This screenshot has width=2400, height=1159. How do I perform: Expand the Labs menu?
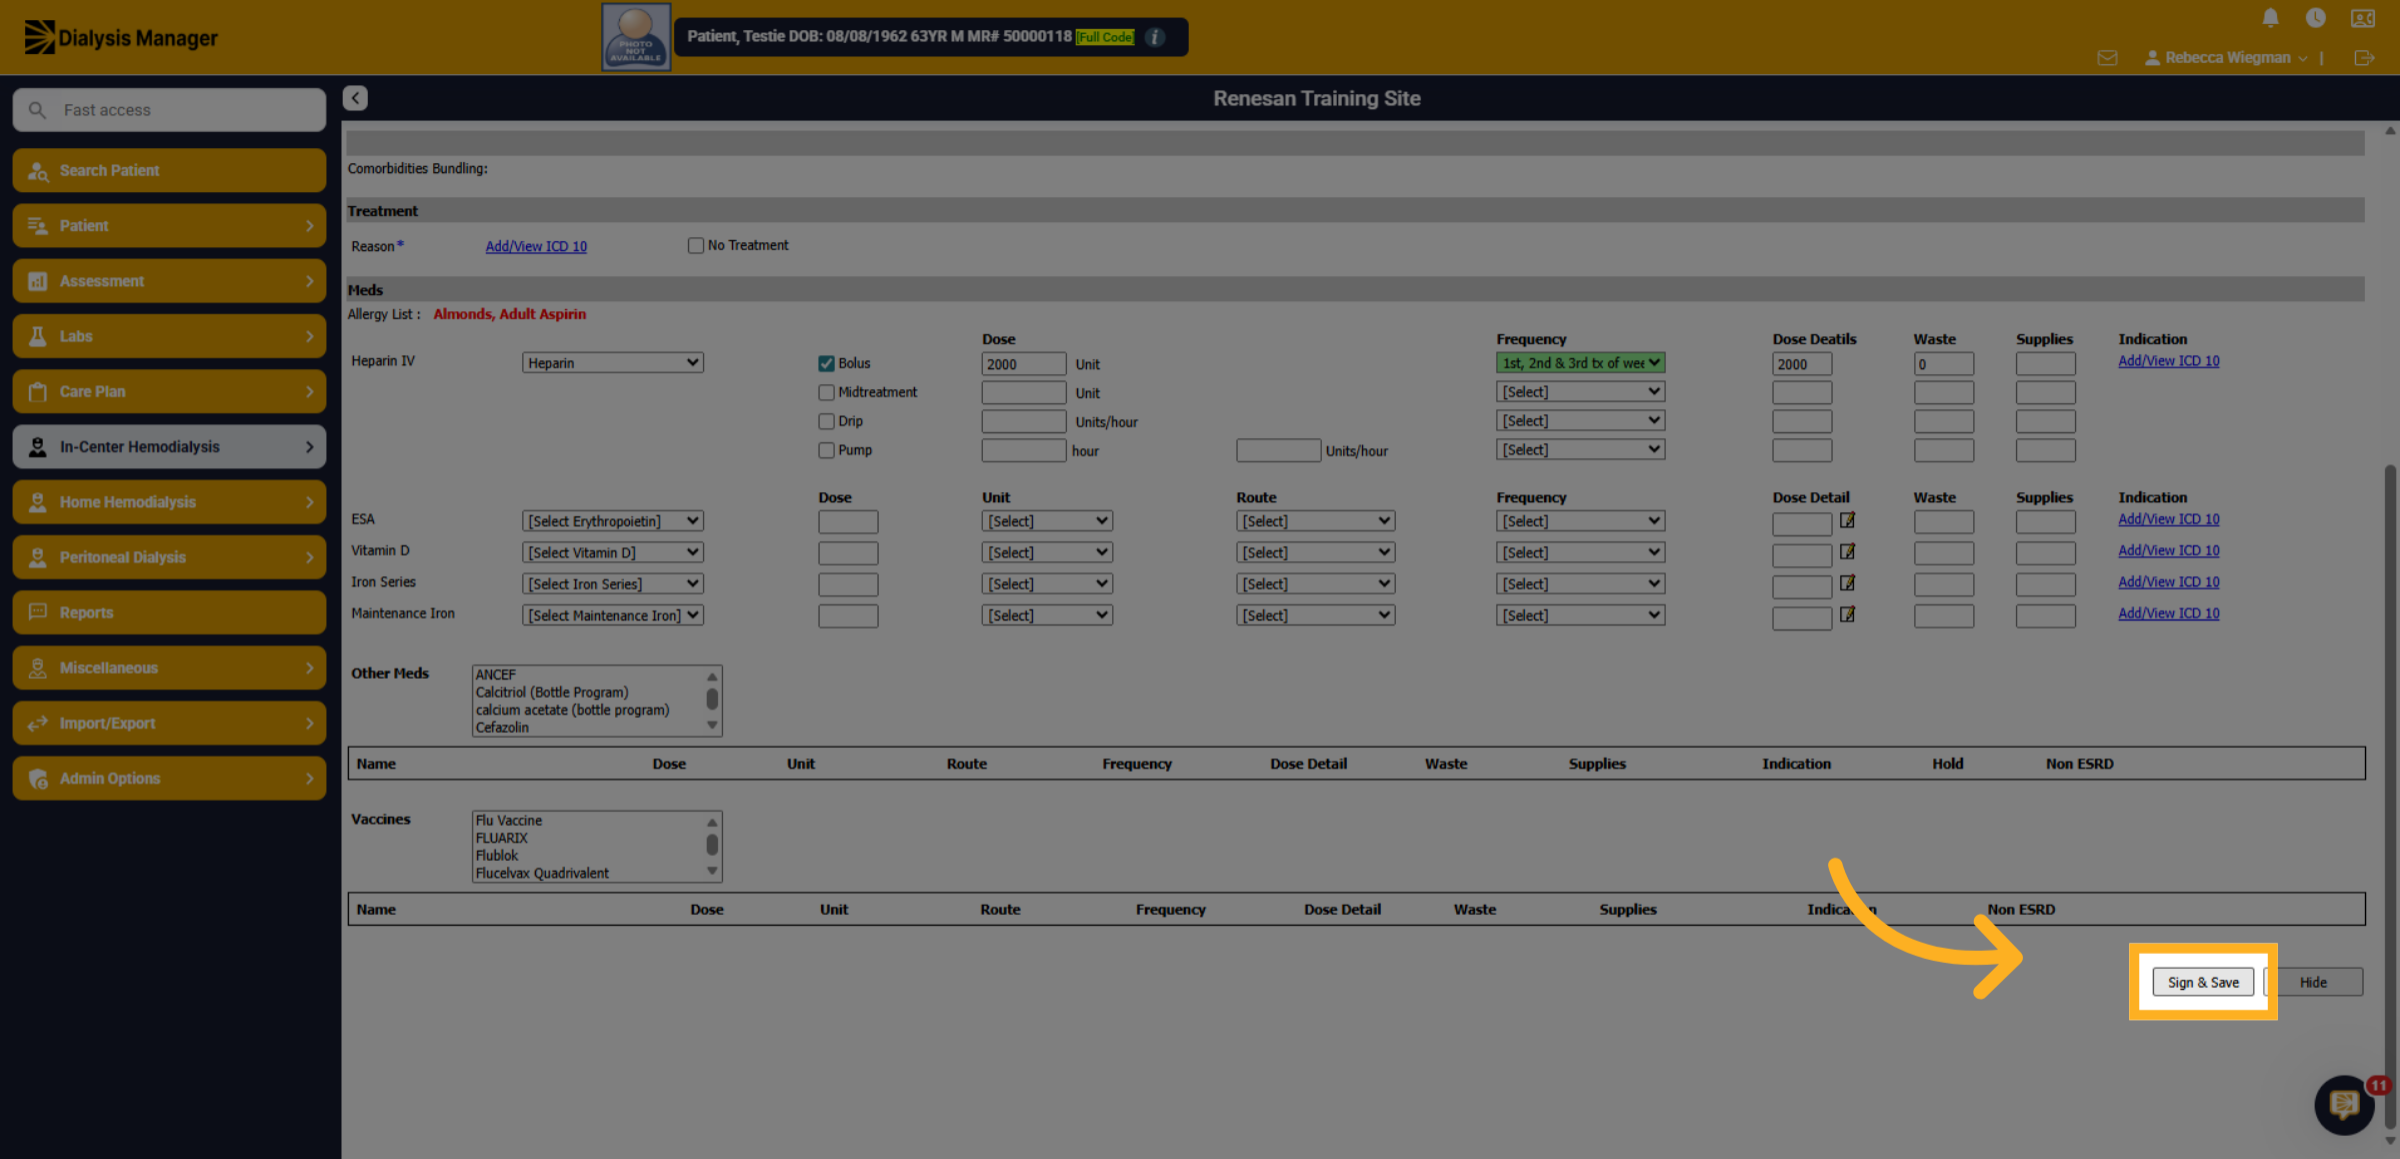169,336
